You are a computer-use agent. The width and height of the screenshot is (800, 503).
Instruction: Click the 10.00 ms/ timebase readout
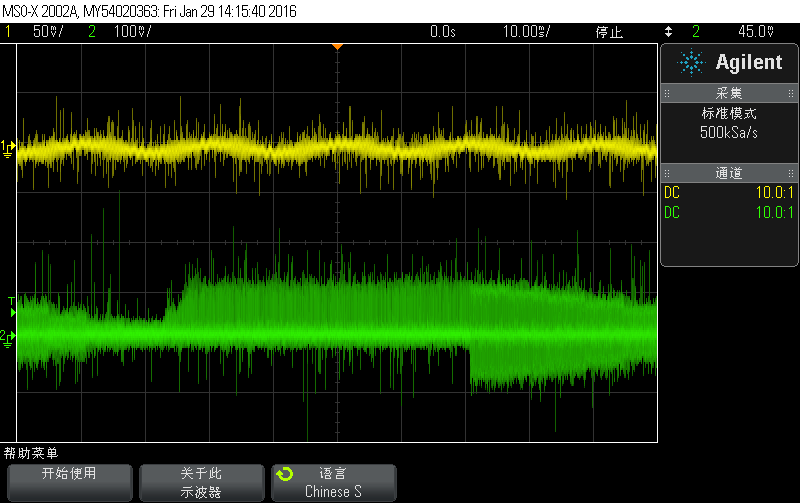526,32
